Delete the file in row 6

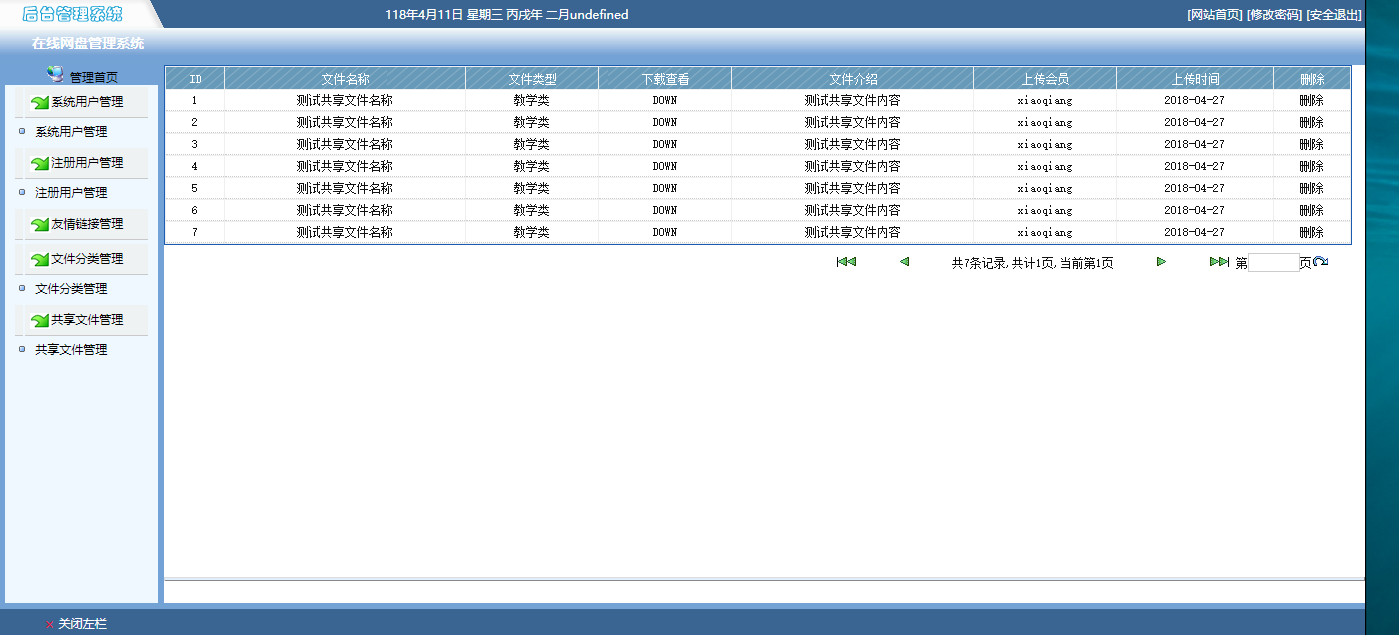1311,211
